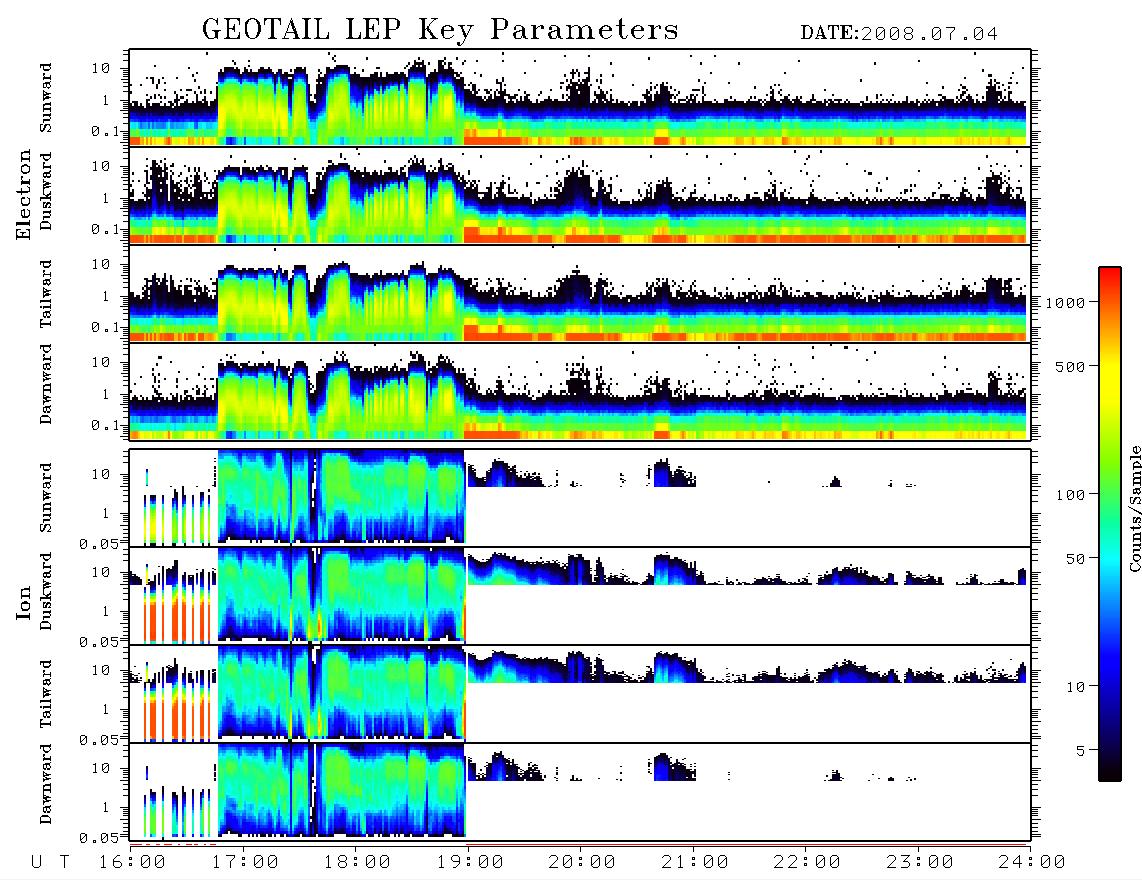
Task: Click the 22:00 time axis label
Action: click(x=807, y=862)
